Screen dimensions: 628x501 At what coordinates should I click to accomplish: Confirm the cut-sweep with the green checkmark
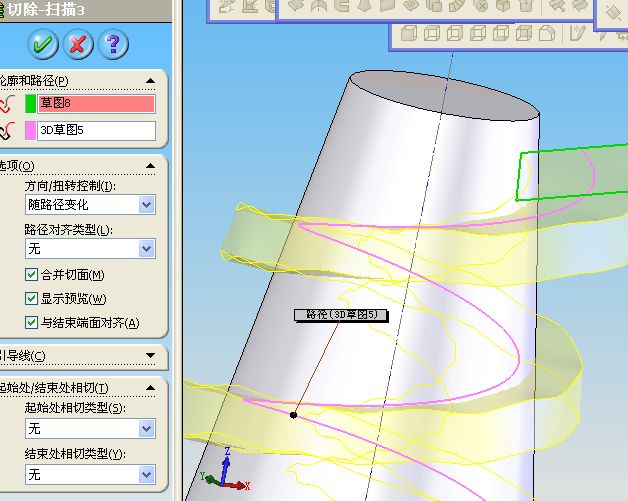43,44
